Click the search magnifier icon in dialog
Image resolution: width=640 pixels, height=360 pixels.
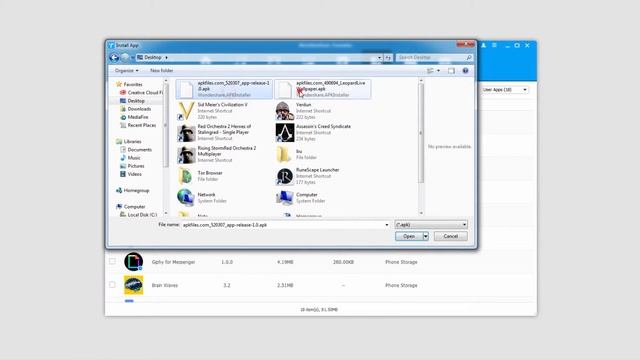(x=469, y=58)
